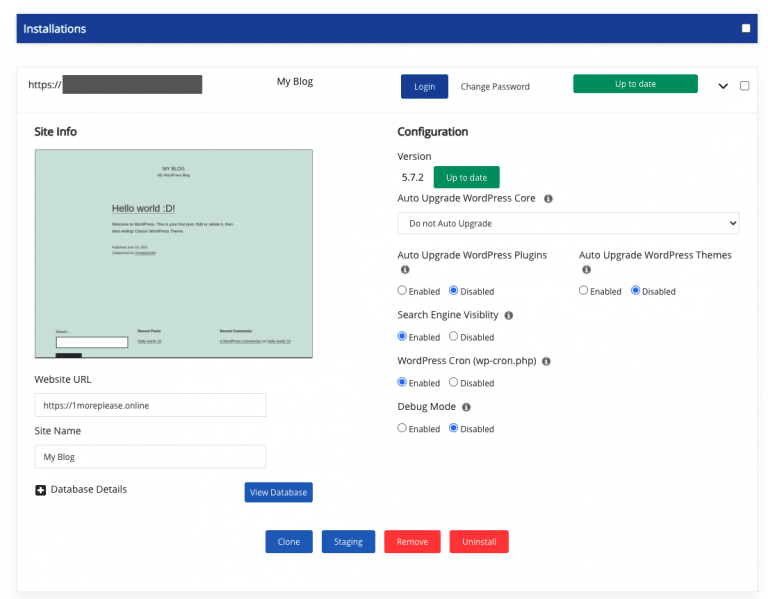Click the site preview thumbnail

click(174, 253)
